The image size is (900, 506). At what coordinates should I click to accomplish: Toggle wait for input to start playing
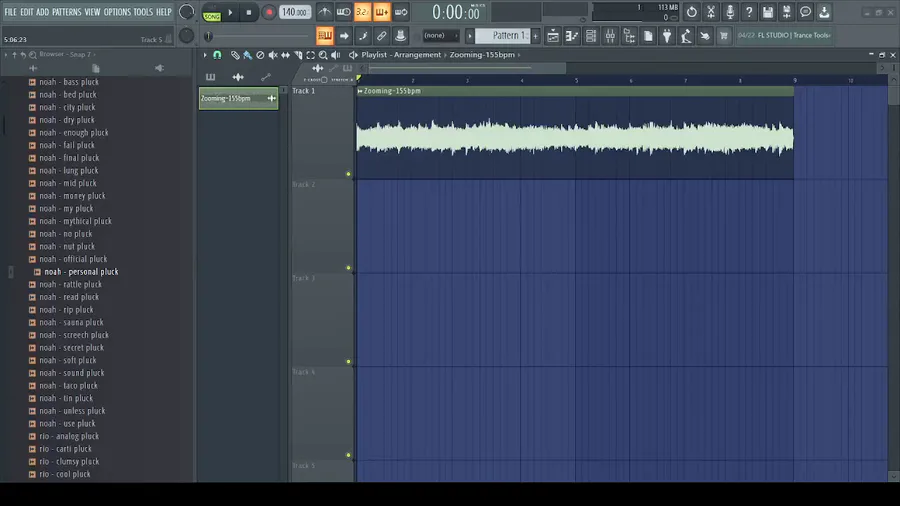(343, 12)
